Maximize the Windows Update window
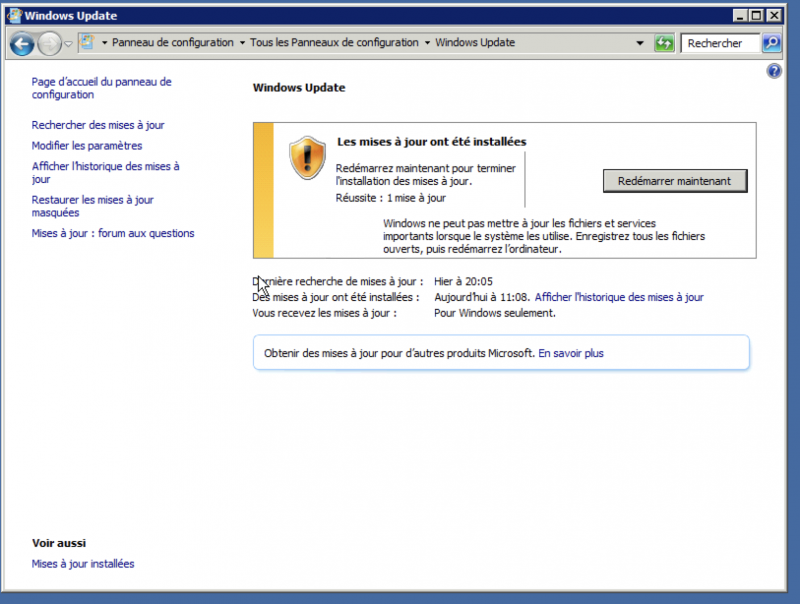Viewport: 800px width, 604px height. (x=757, y=15)
